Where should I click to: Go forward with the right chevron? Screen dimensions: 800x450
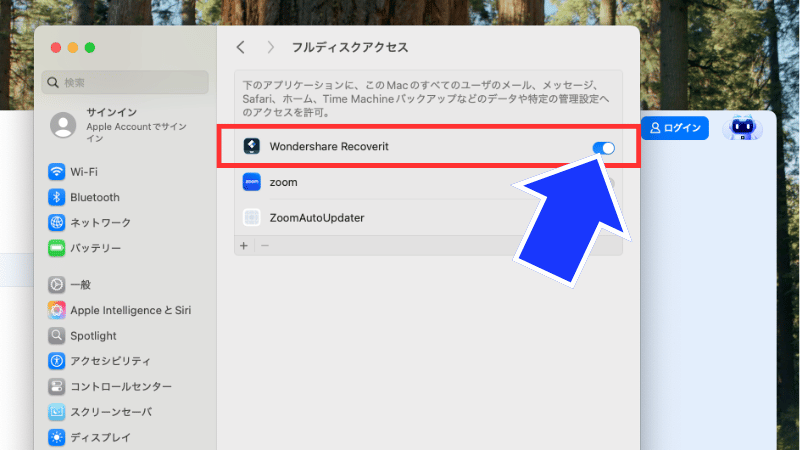[270, 47]
